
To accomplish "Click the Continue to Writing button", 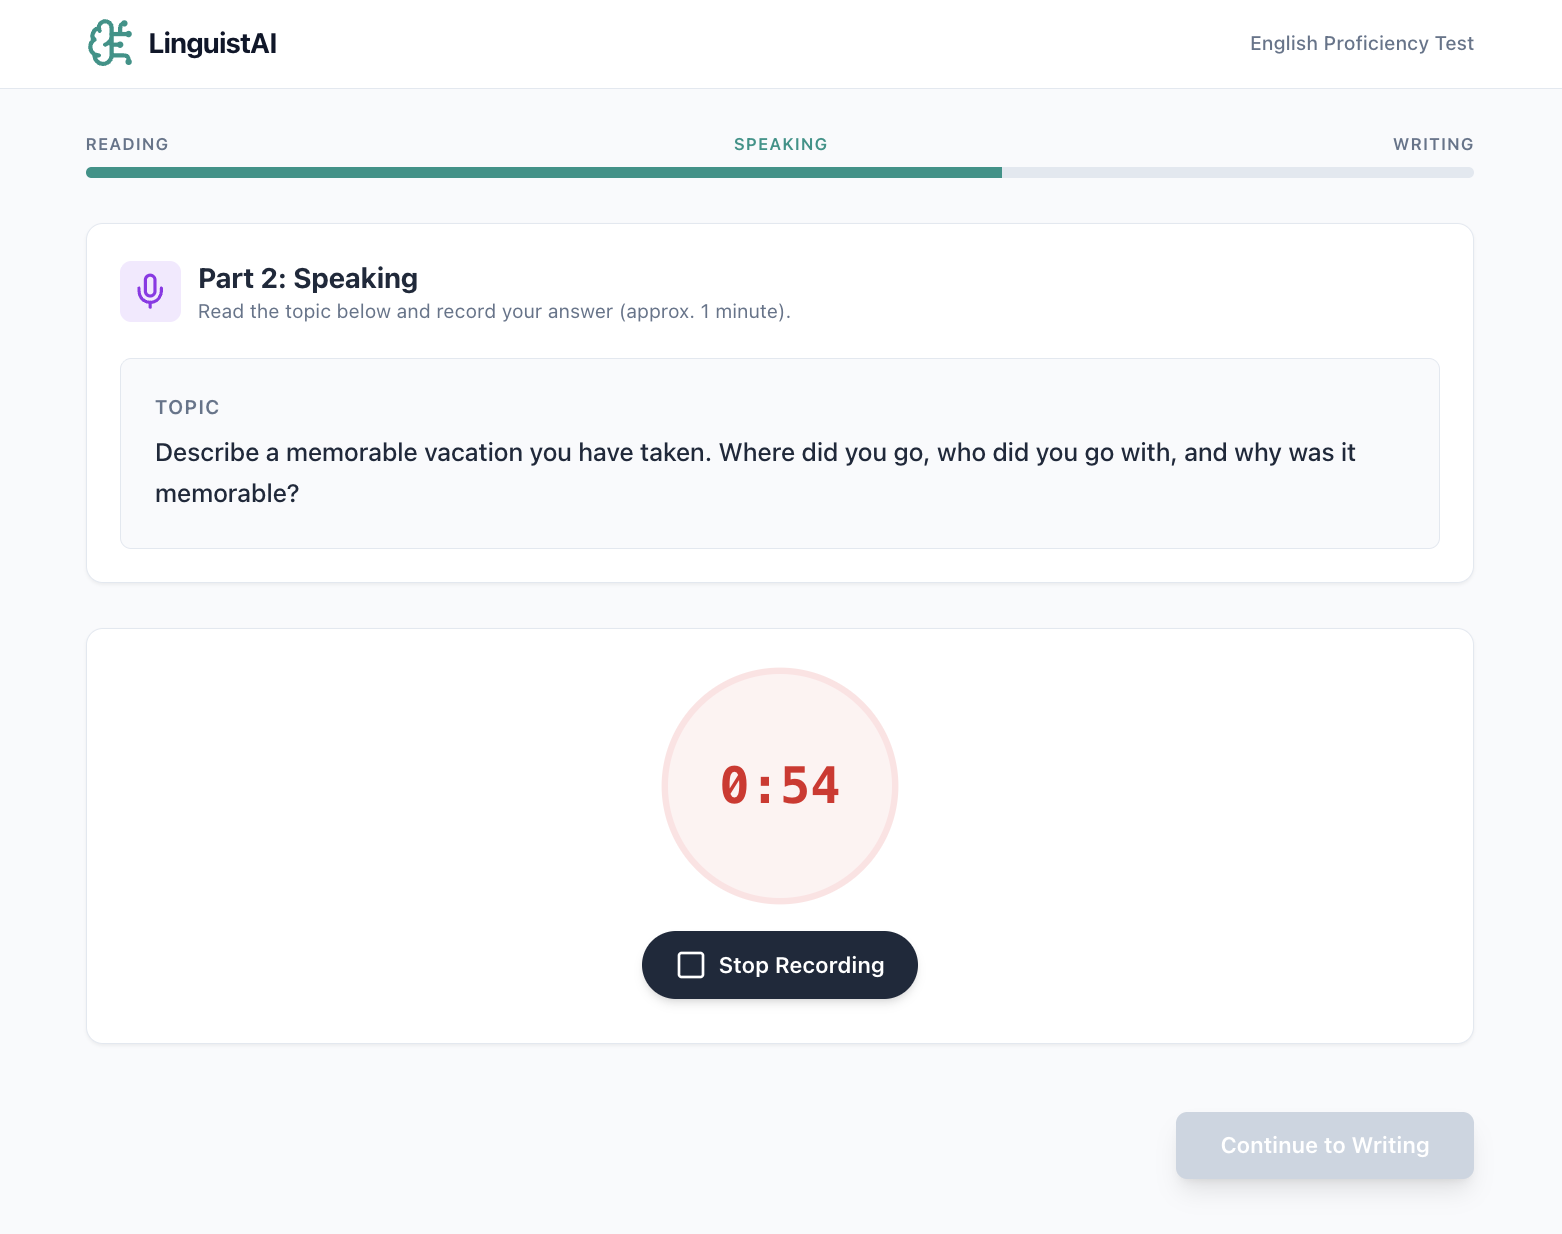I will (x=1324, y=1145).
